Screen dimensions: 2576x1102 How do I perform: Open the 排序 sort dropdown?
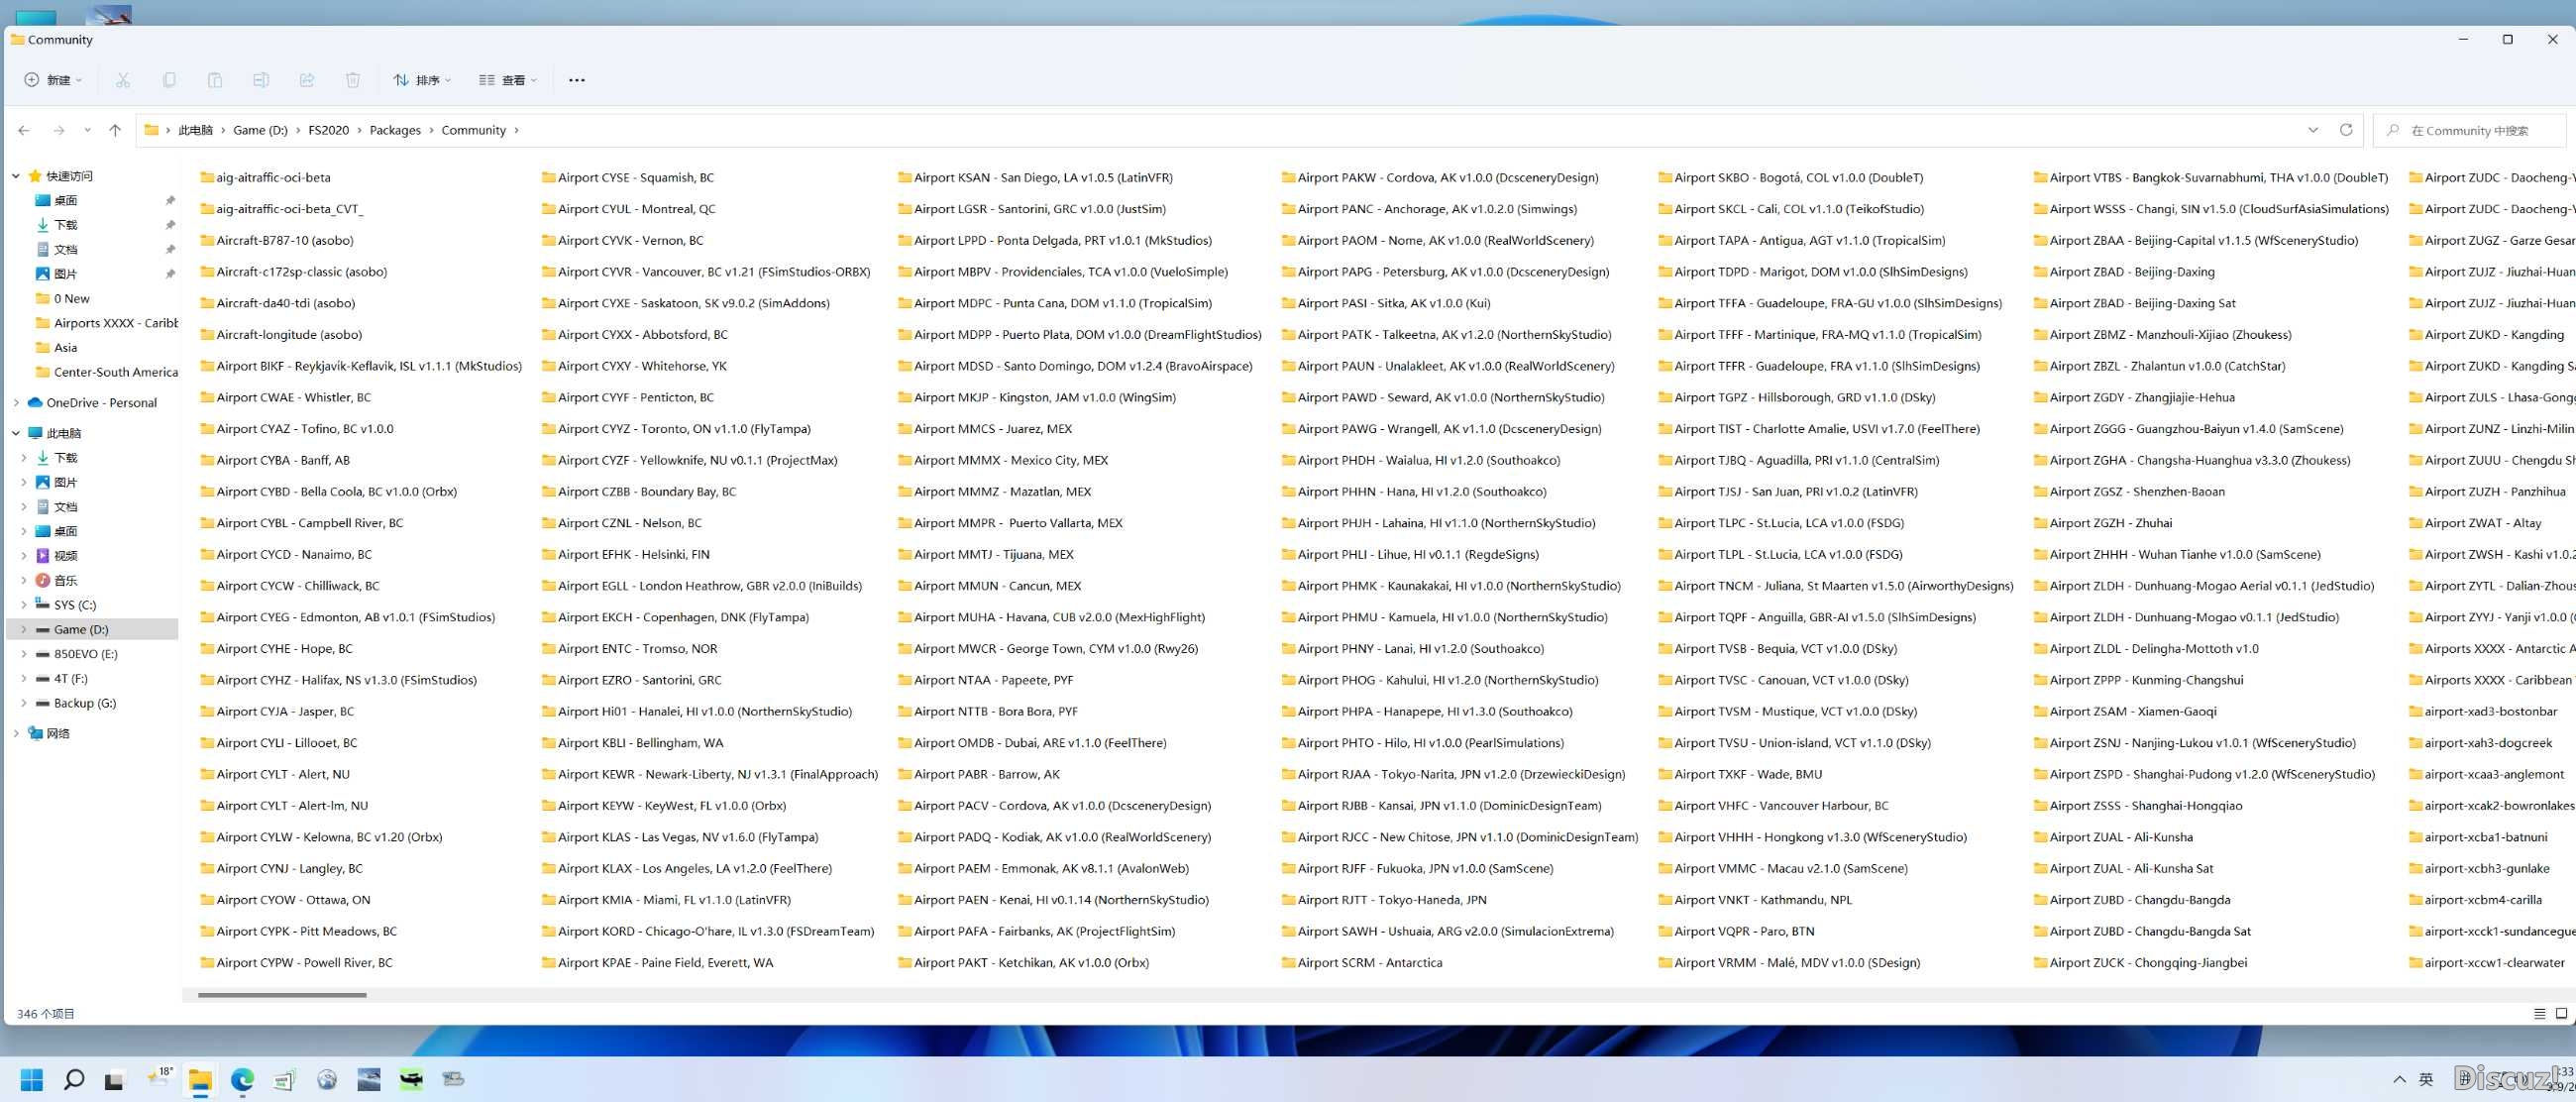click(x=422, y=80)
